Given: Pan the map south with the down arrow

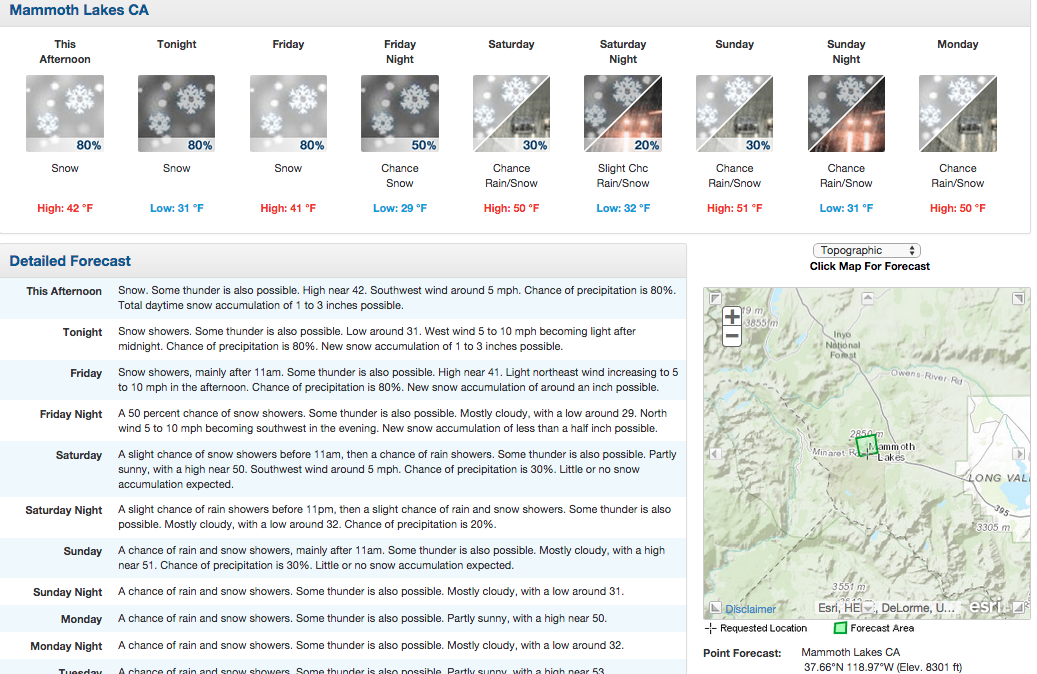Looking at the screenshot, I should coord(867,607).
